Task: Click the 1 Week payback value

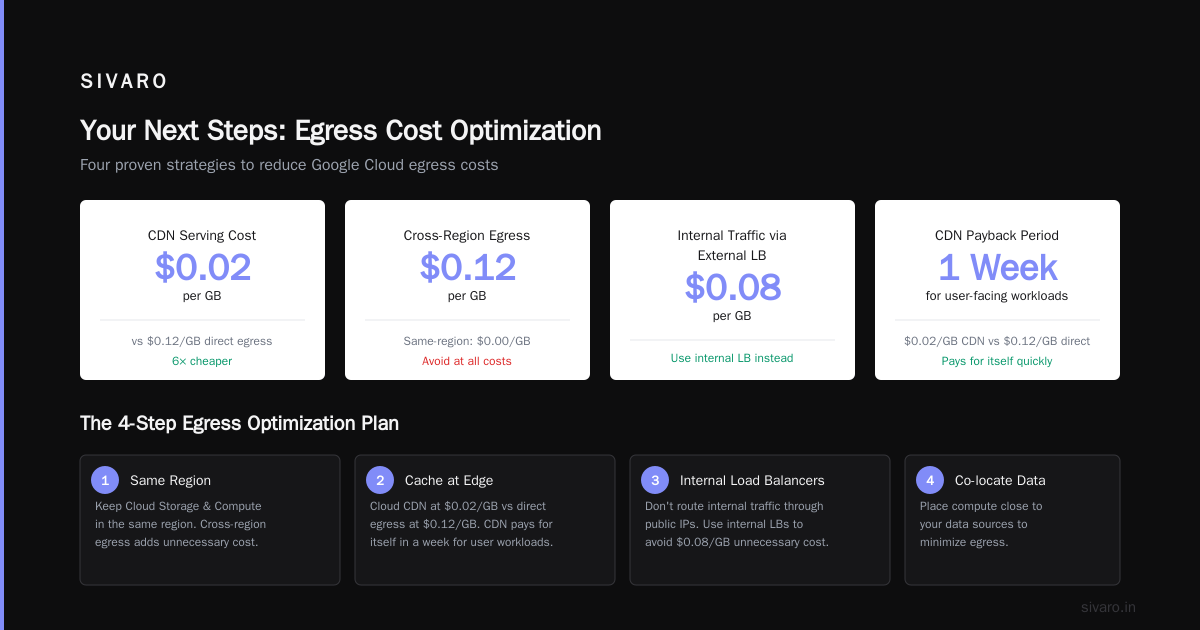Action: 997,267
